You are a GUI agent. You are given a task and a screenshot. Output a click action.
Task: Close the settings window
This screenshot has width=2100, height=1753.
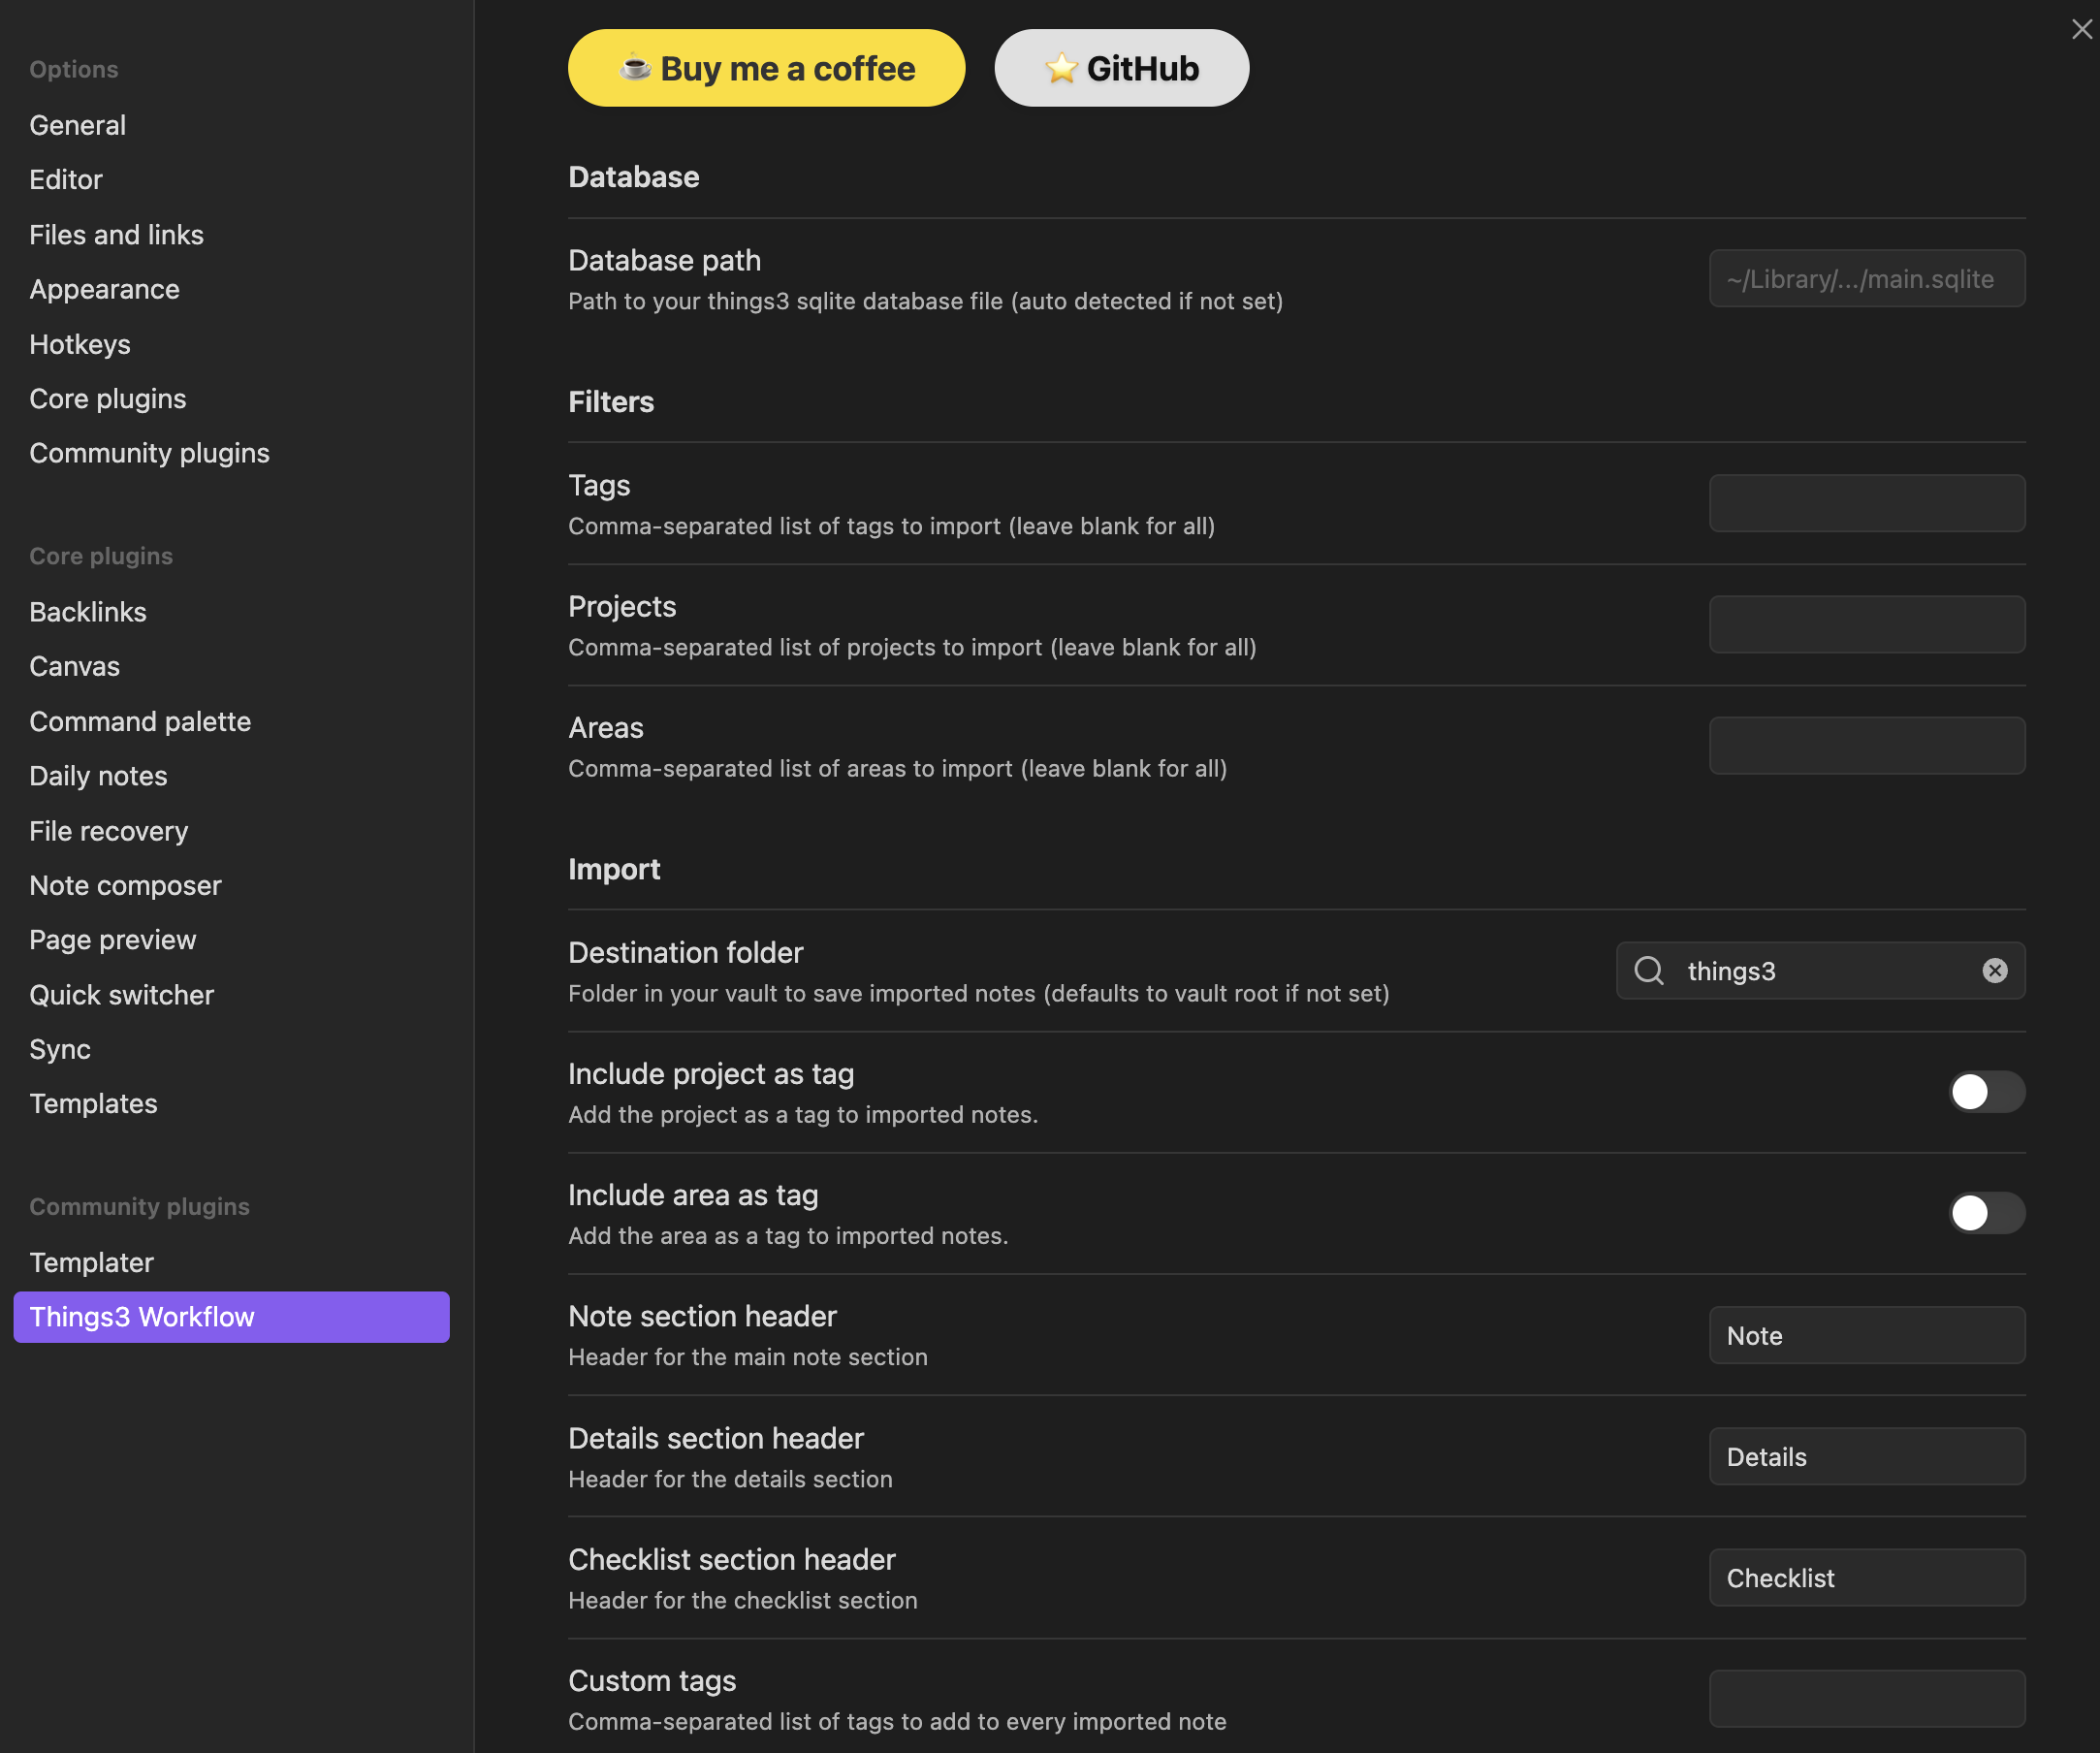2082,29
